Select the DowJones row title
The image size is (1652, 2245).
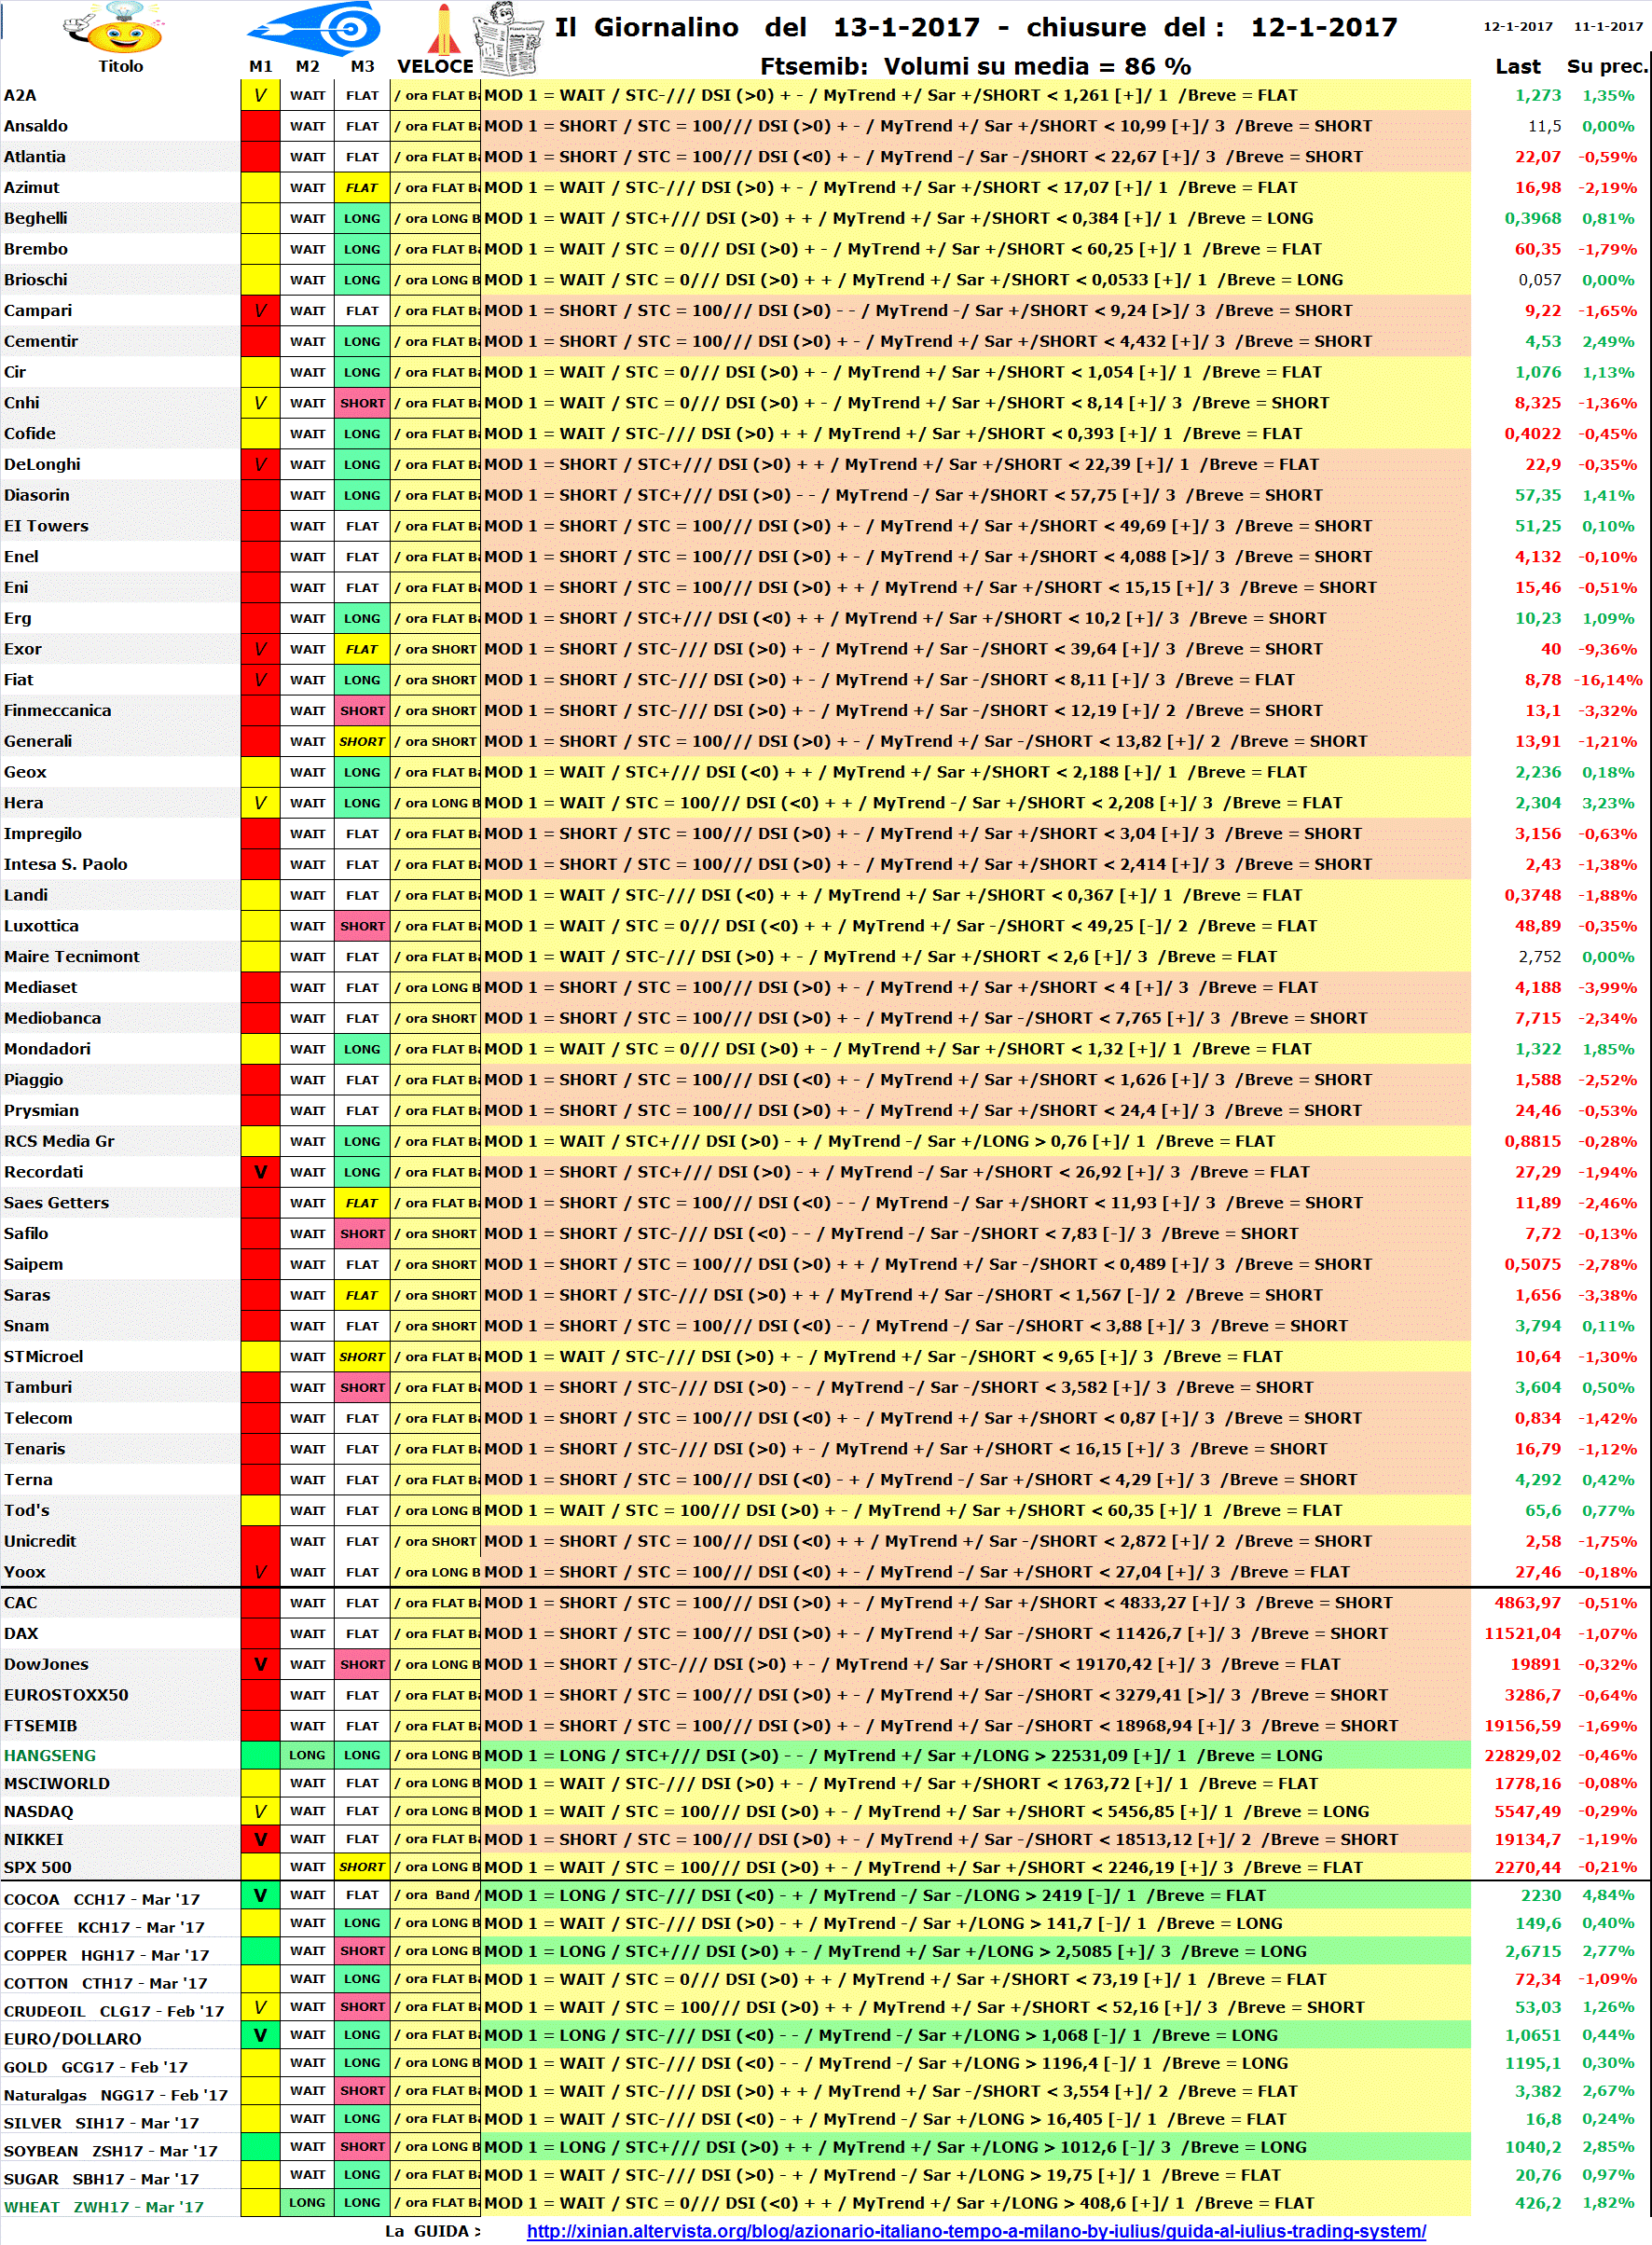click(x=46, y=1665)
